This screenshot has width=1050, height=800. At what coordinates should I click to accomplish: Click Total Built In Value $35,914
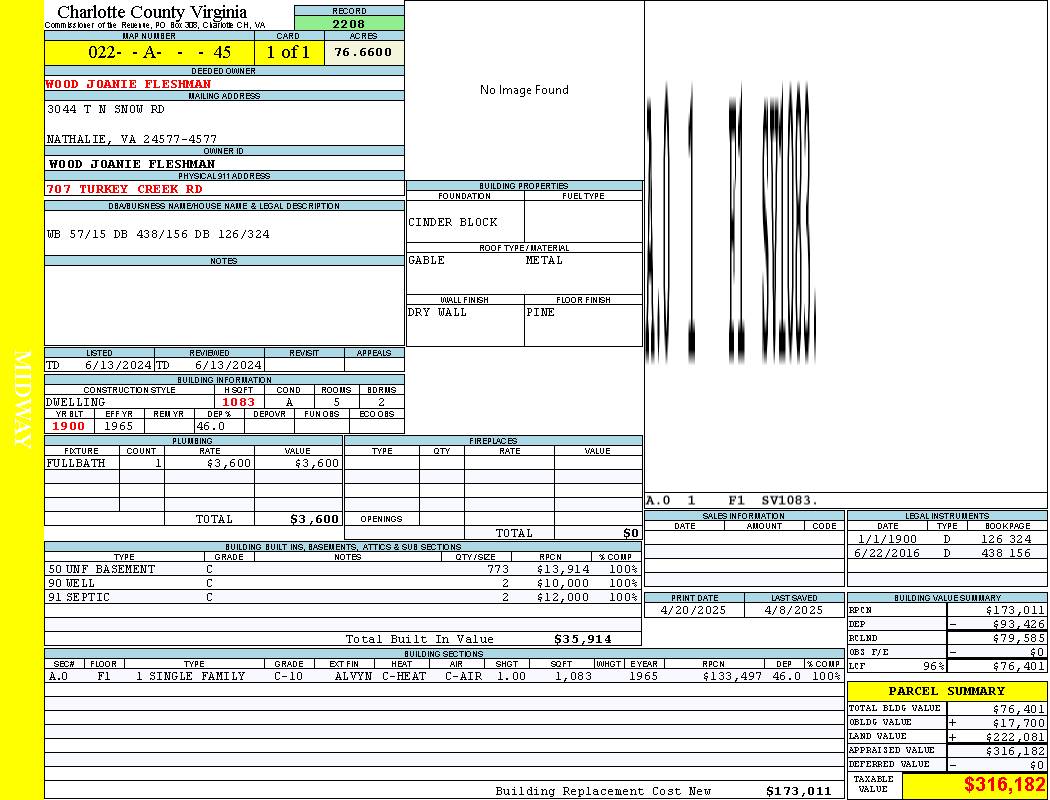pos(583,639)
